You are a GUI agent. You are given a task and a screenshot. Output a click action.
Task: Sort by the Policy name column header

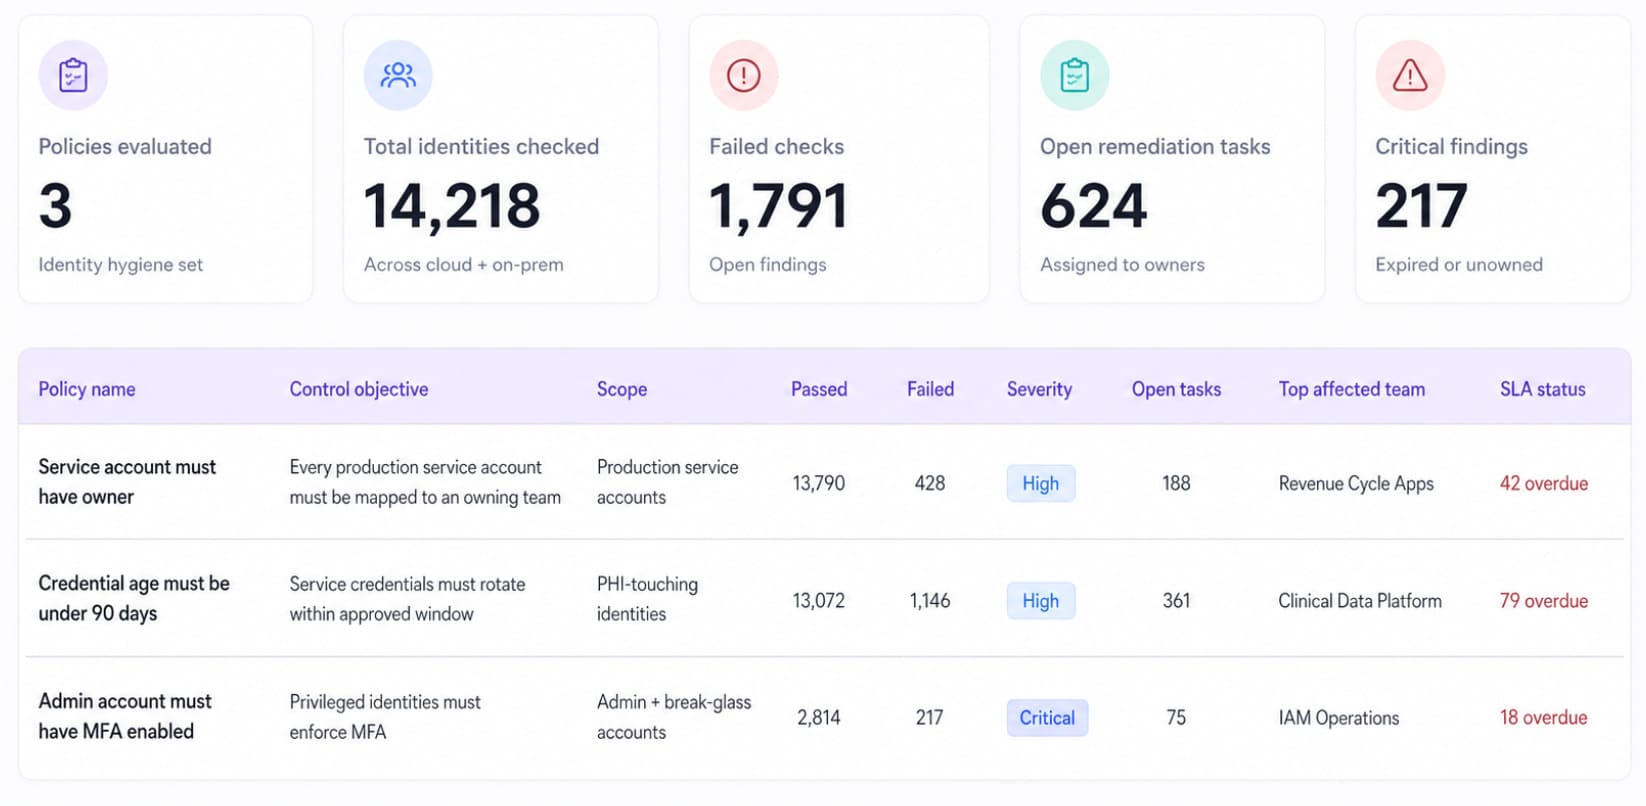[87, 389]
